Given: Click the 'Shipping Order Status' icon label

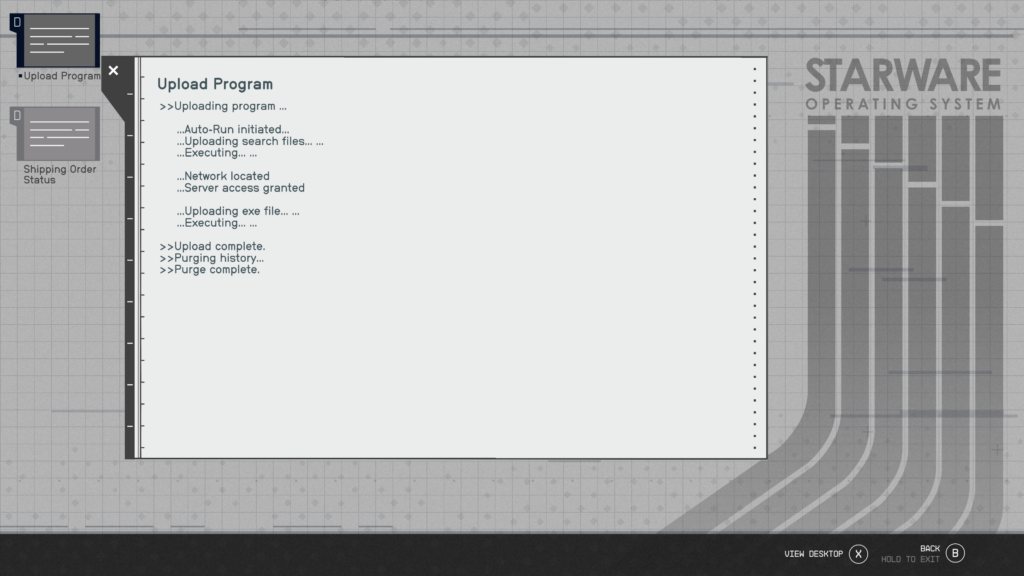Looking at the screenshot, I should pos(59,174).
